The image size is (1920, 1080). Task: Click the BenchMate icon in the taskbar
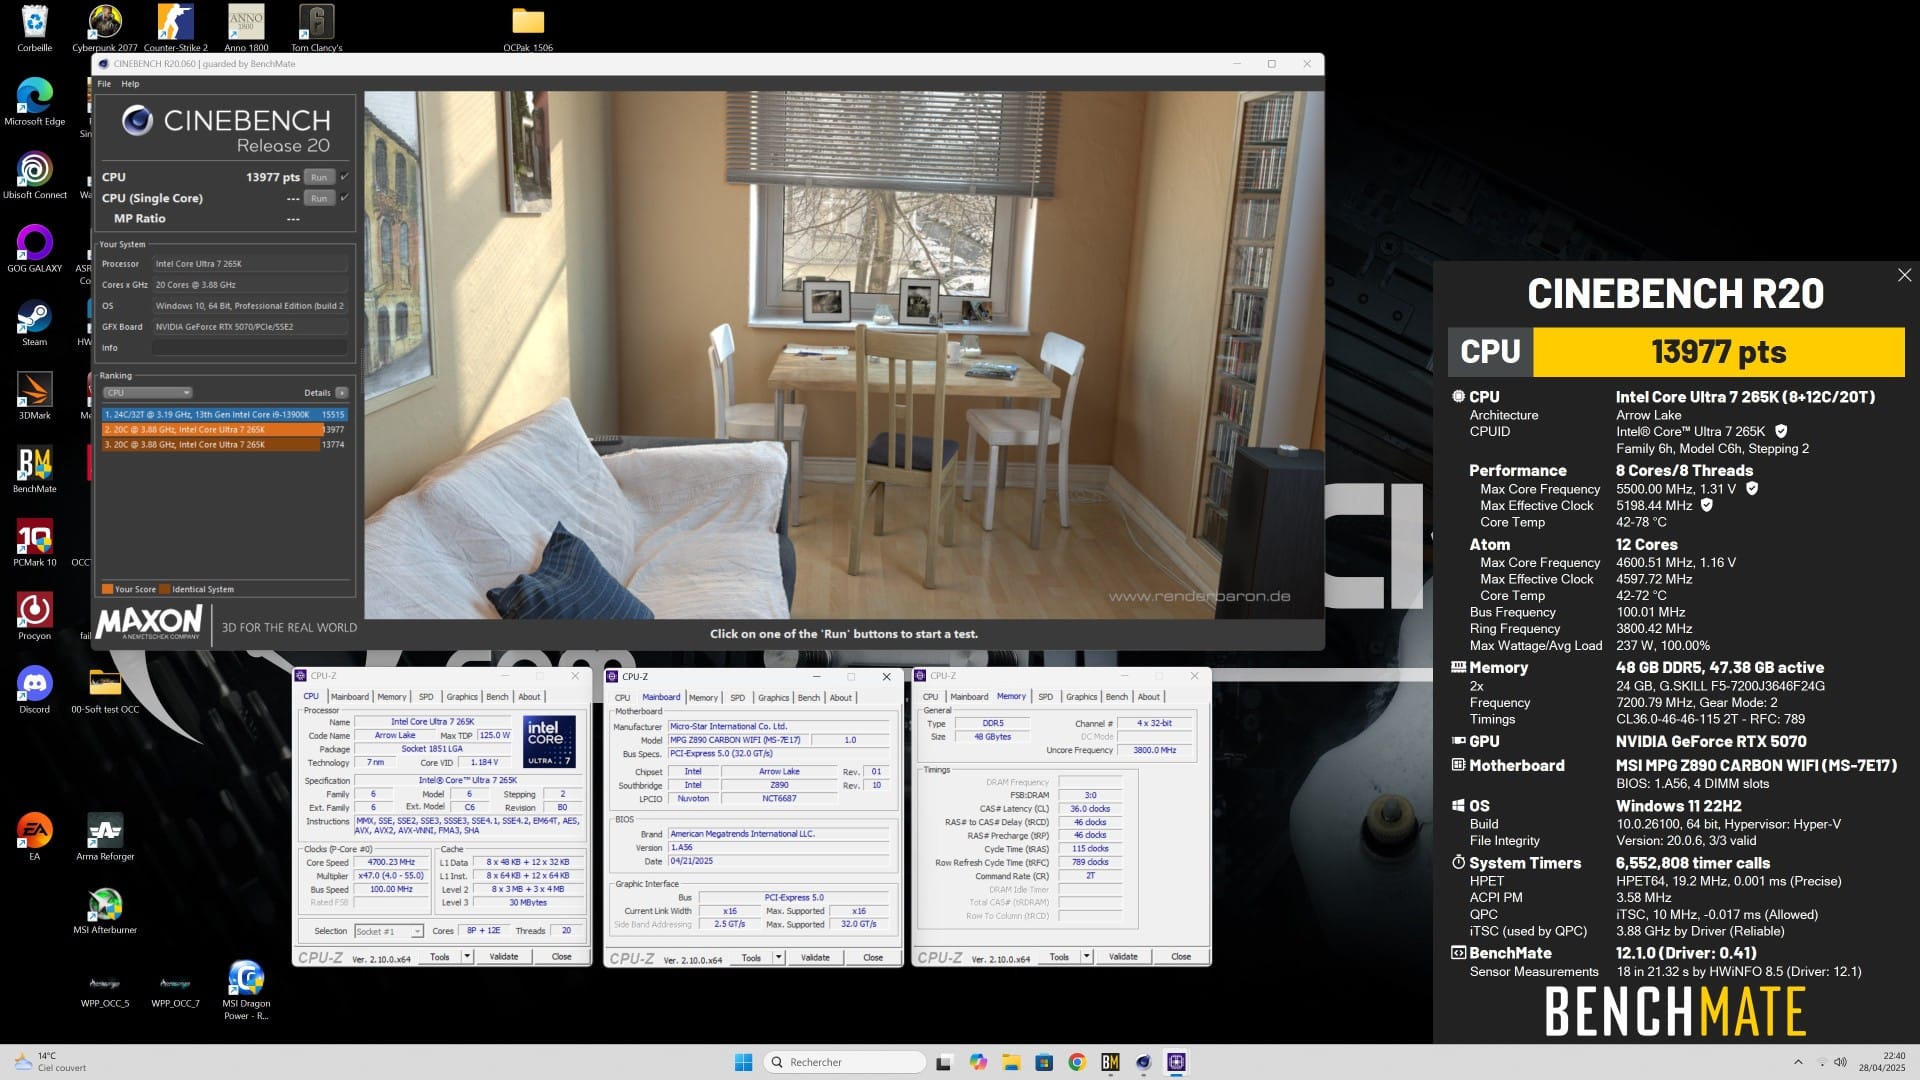point(1110,1062)
